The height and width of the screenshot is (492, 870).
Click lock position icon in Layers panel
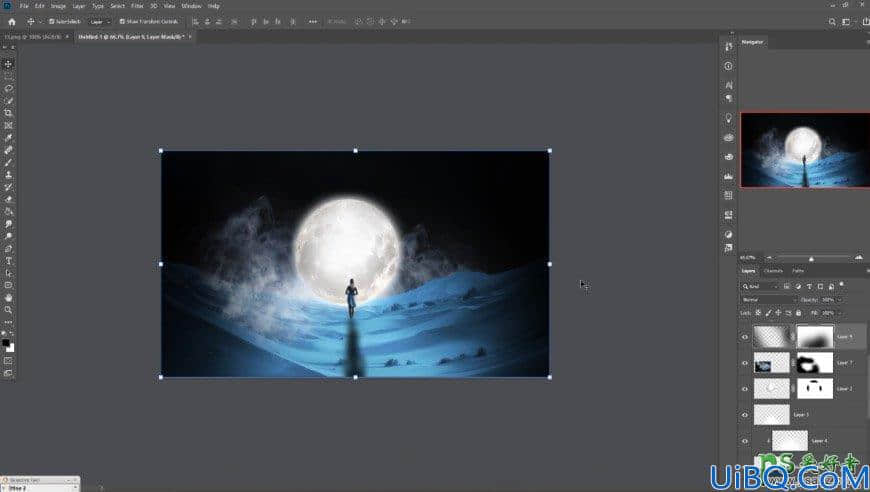pos(778,313)
